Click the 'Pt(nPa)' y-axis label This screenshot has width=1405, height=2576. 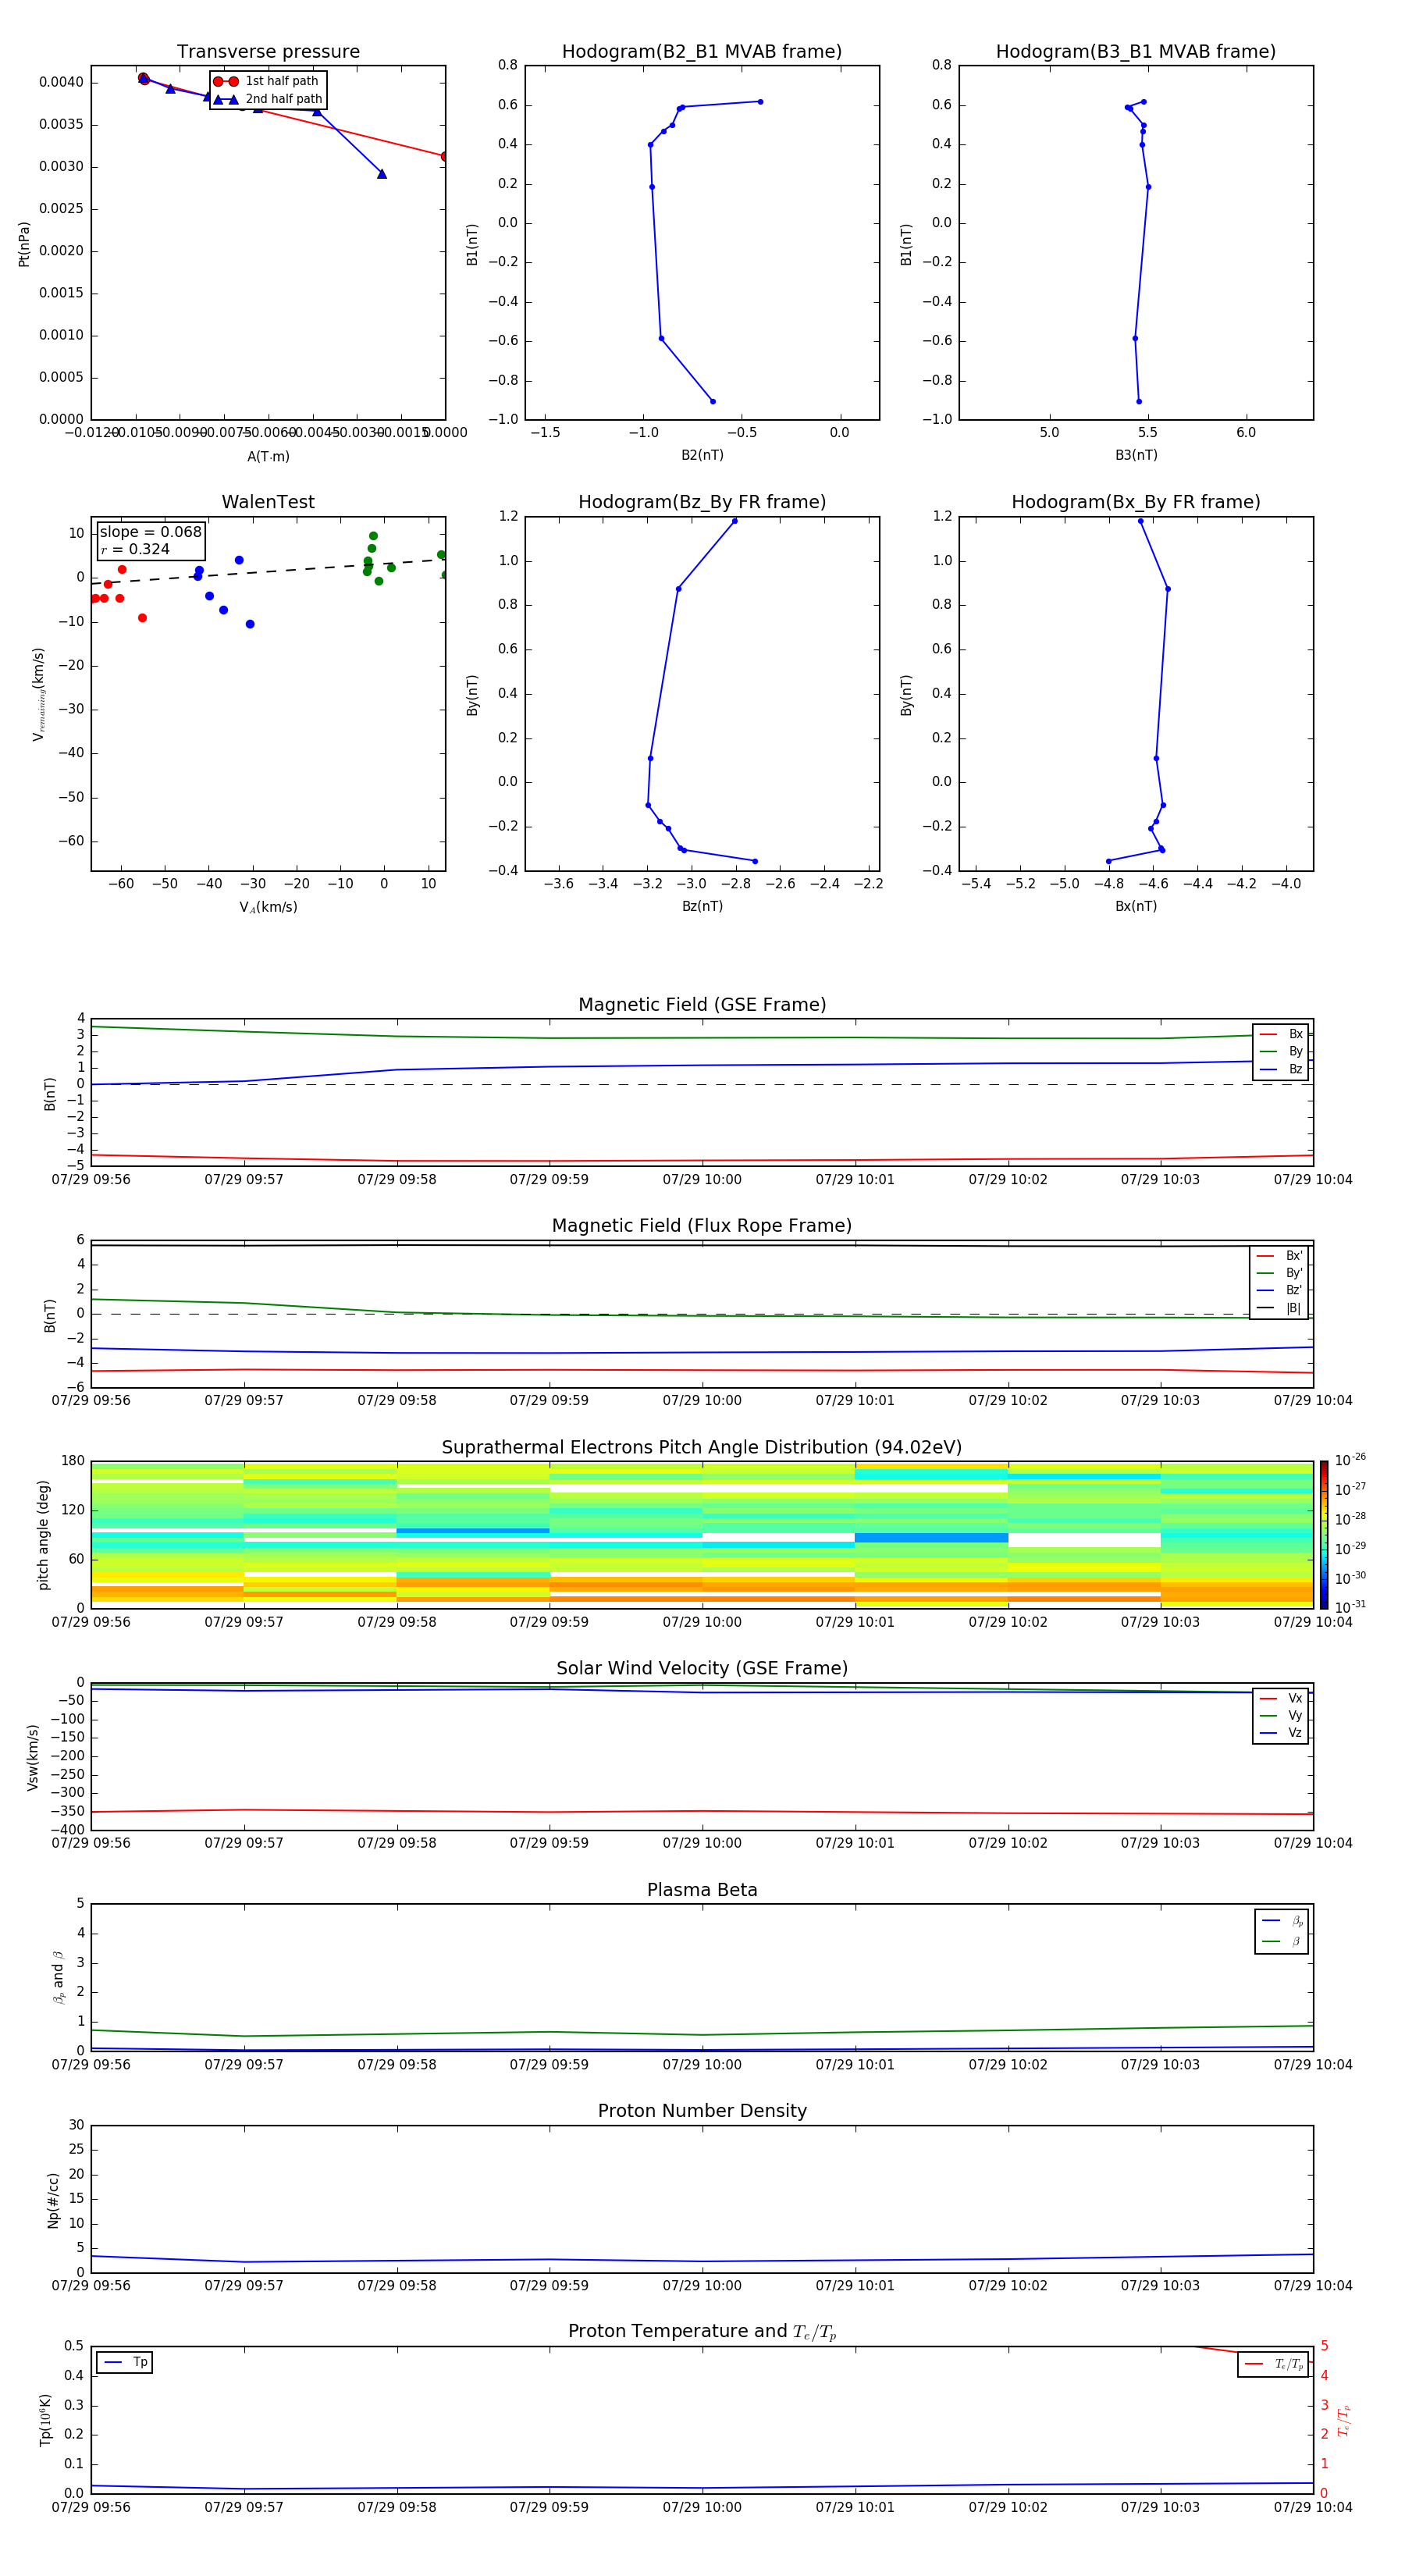tap(24, 243)
